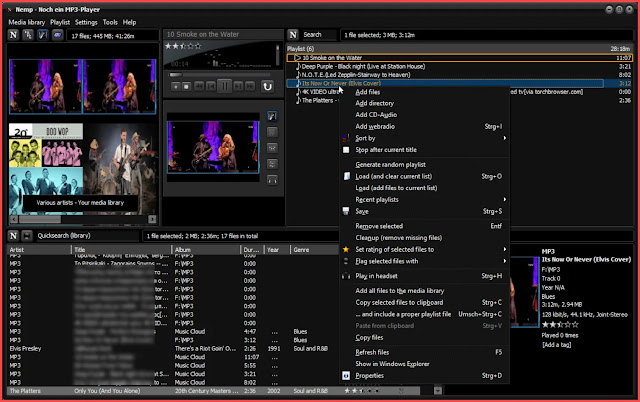Click the [Add a tag] link
Screen dimensions: 640x402
point(556,344)
